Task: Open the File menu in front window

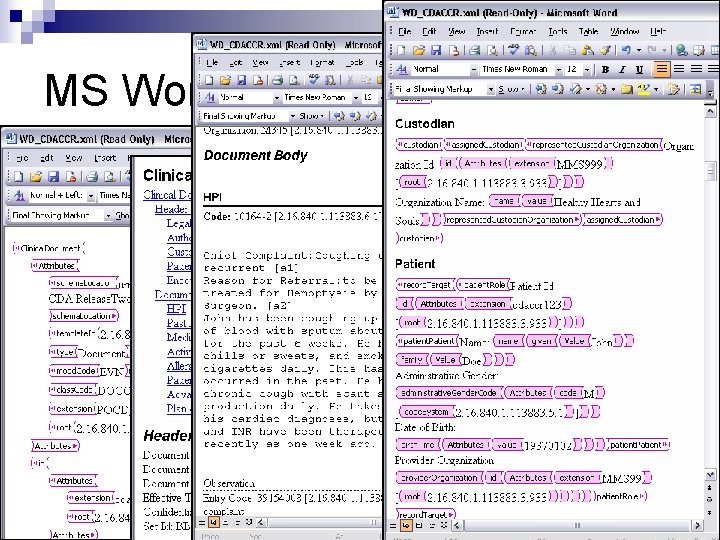Action: coord(404,31)
